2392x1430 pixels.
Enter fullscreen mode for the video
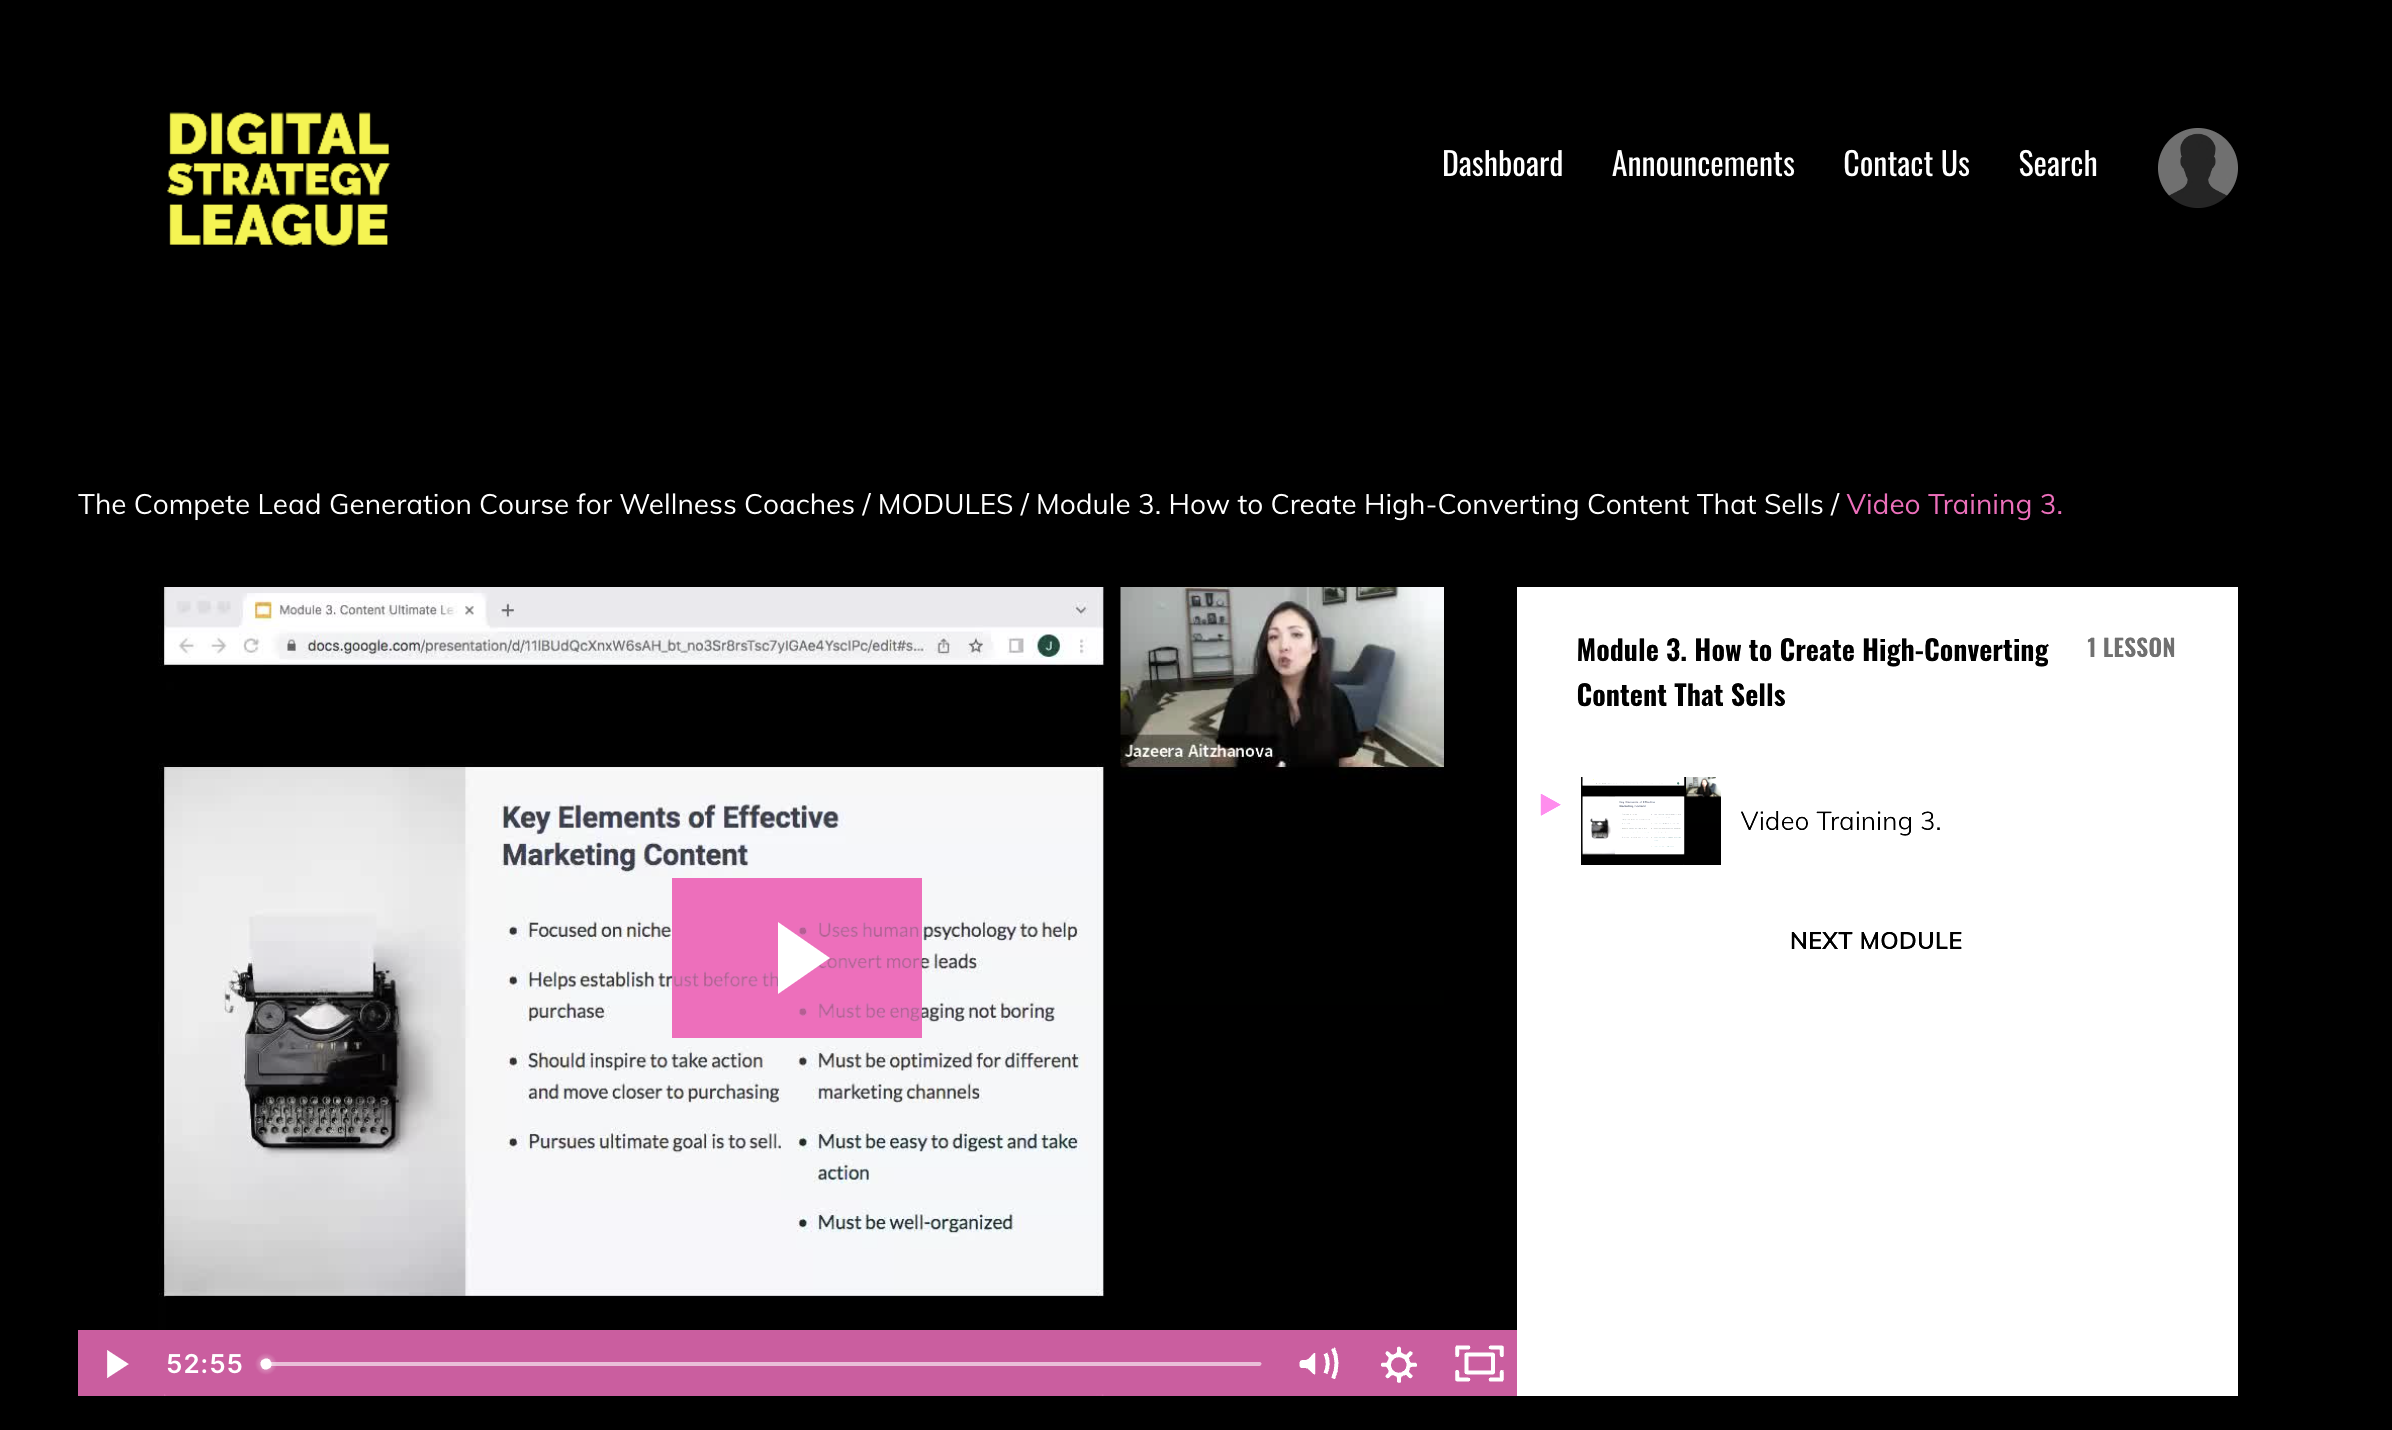tap(1478, 1363)
